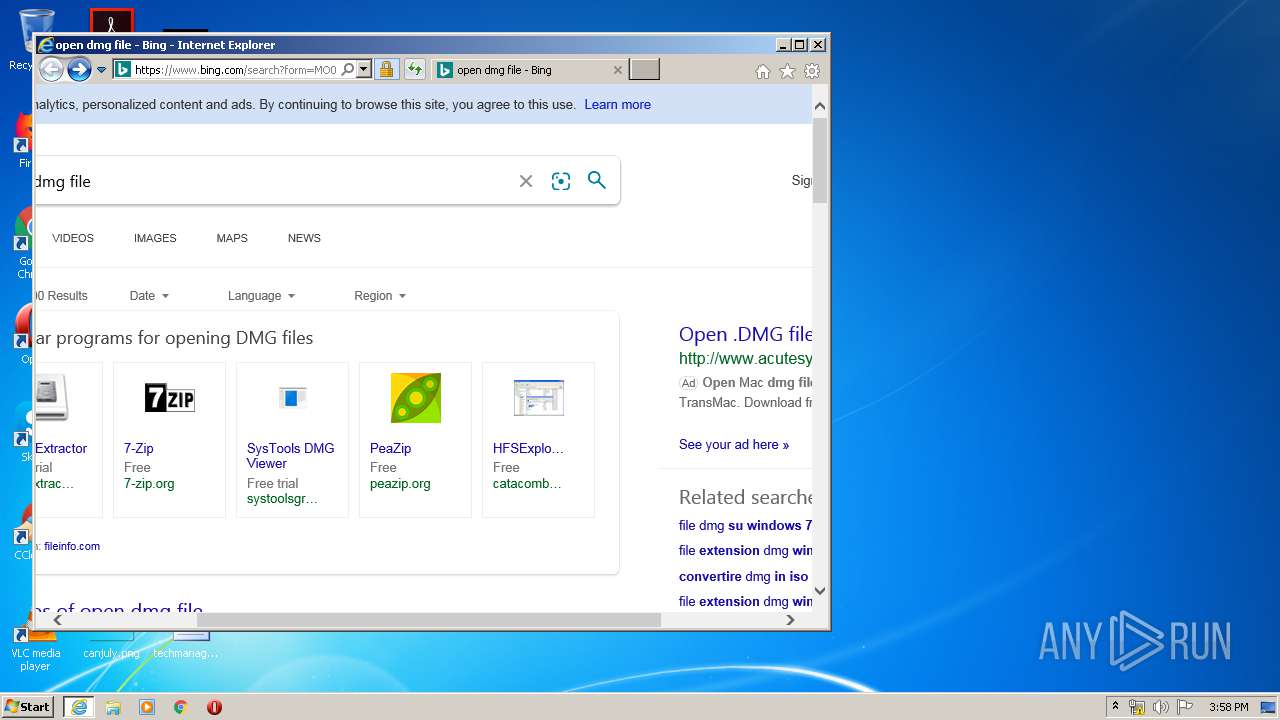Expand the Language filter dropdown
Image resolution: width=1280 pixels, height=720 pixels.
tap(261, 296)
